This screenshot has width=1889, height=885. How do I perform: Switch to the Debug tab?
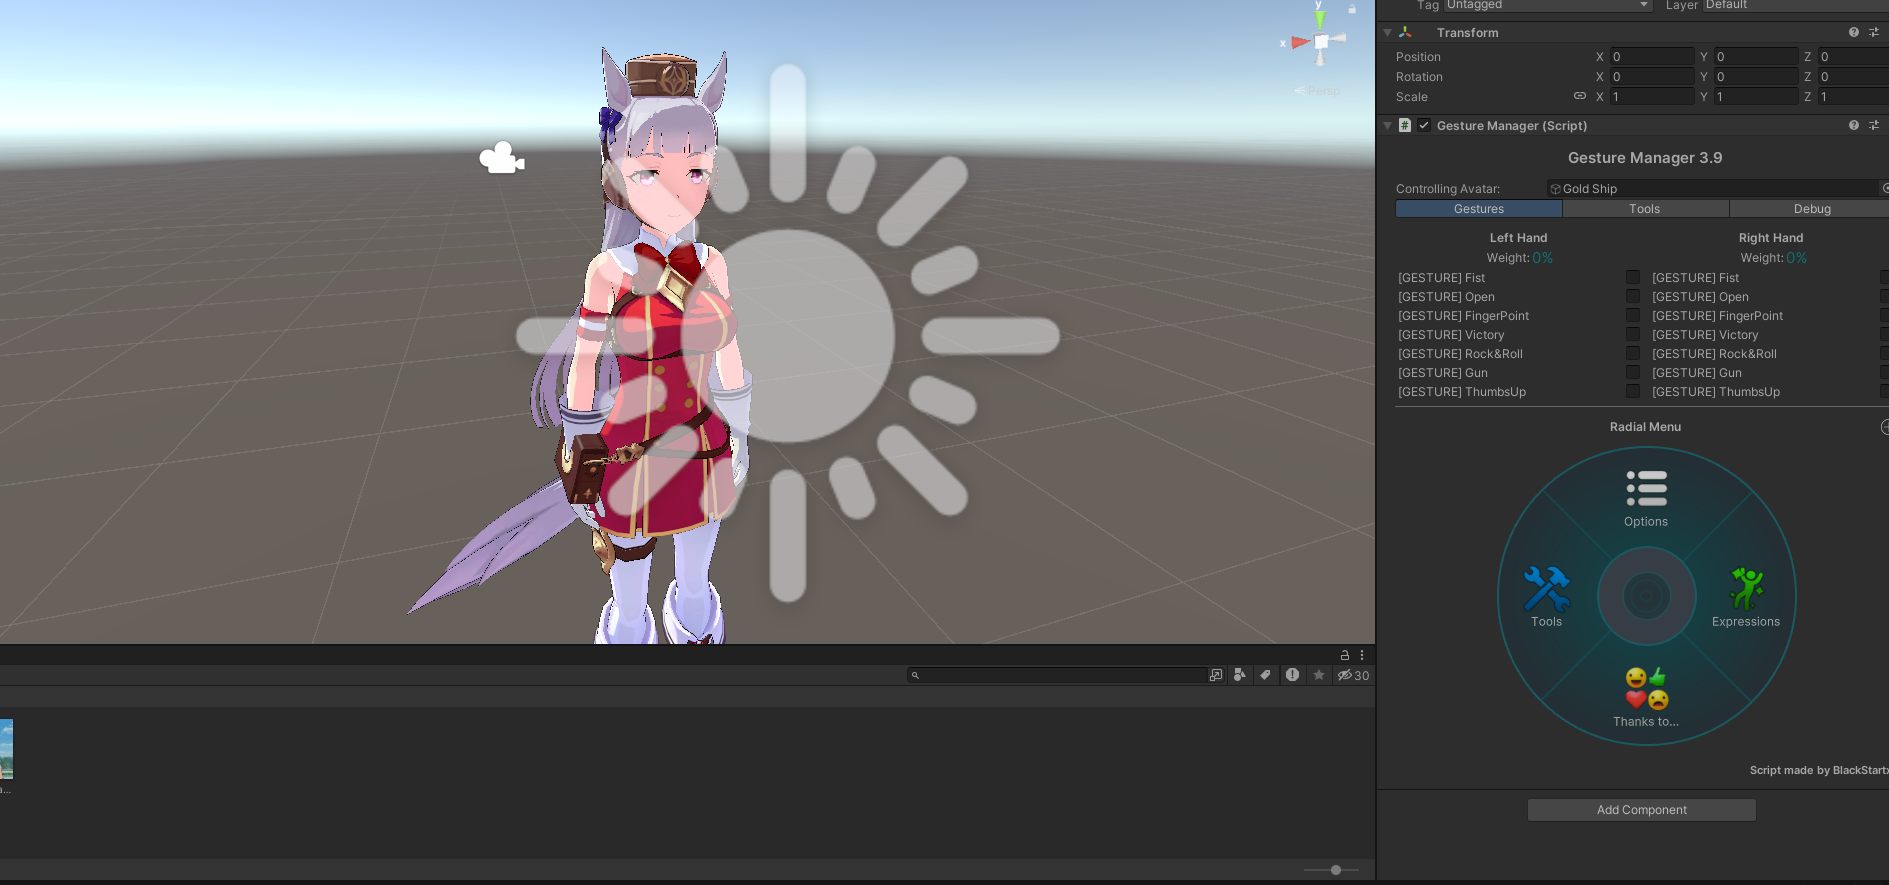(1811, 209)
